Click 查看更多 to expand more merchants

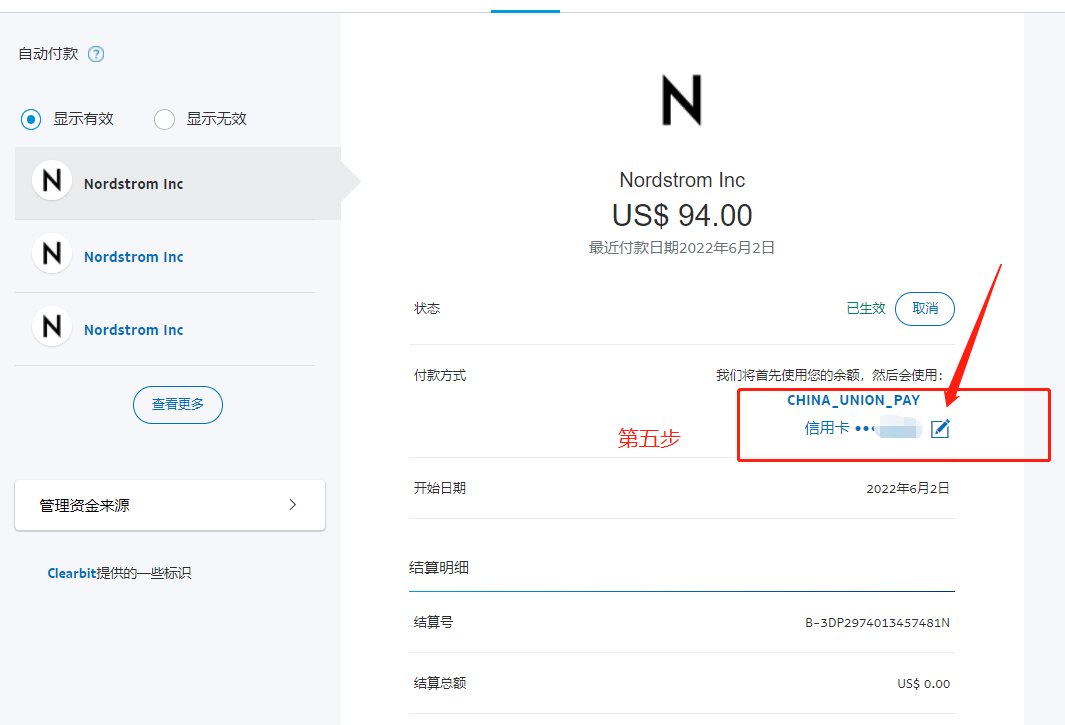pos(177,405)
